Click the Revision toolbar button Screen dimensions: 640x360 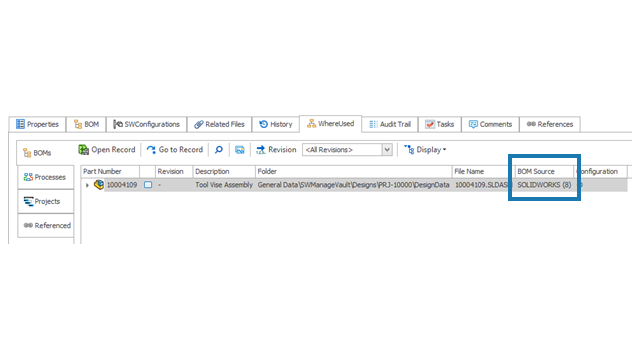tap(276, 150)
